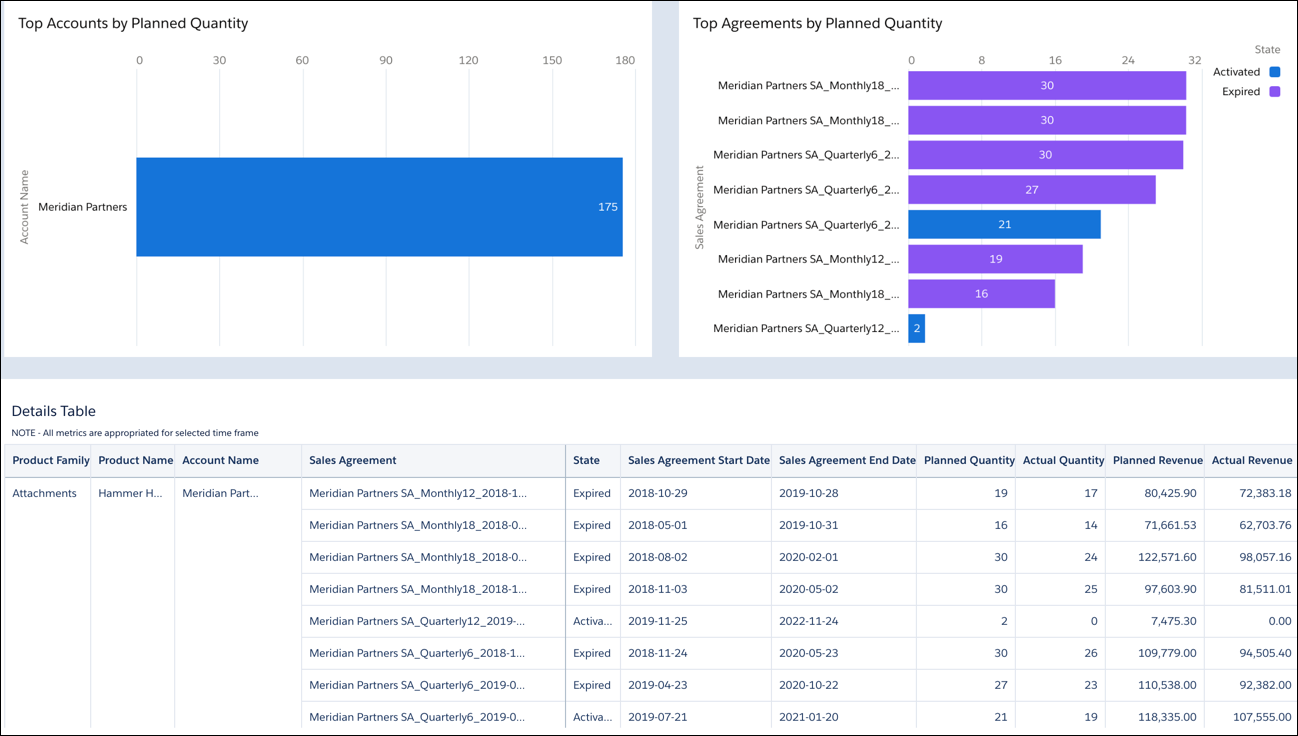Click the Expired purple legend swatch

pos(1274,91)
